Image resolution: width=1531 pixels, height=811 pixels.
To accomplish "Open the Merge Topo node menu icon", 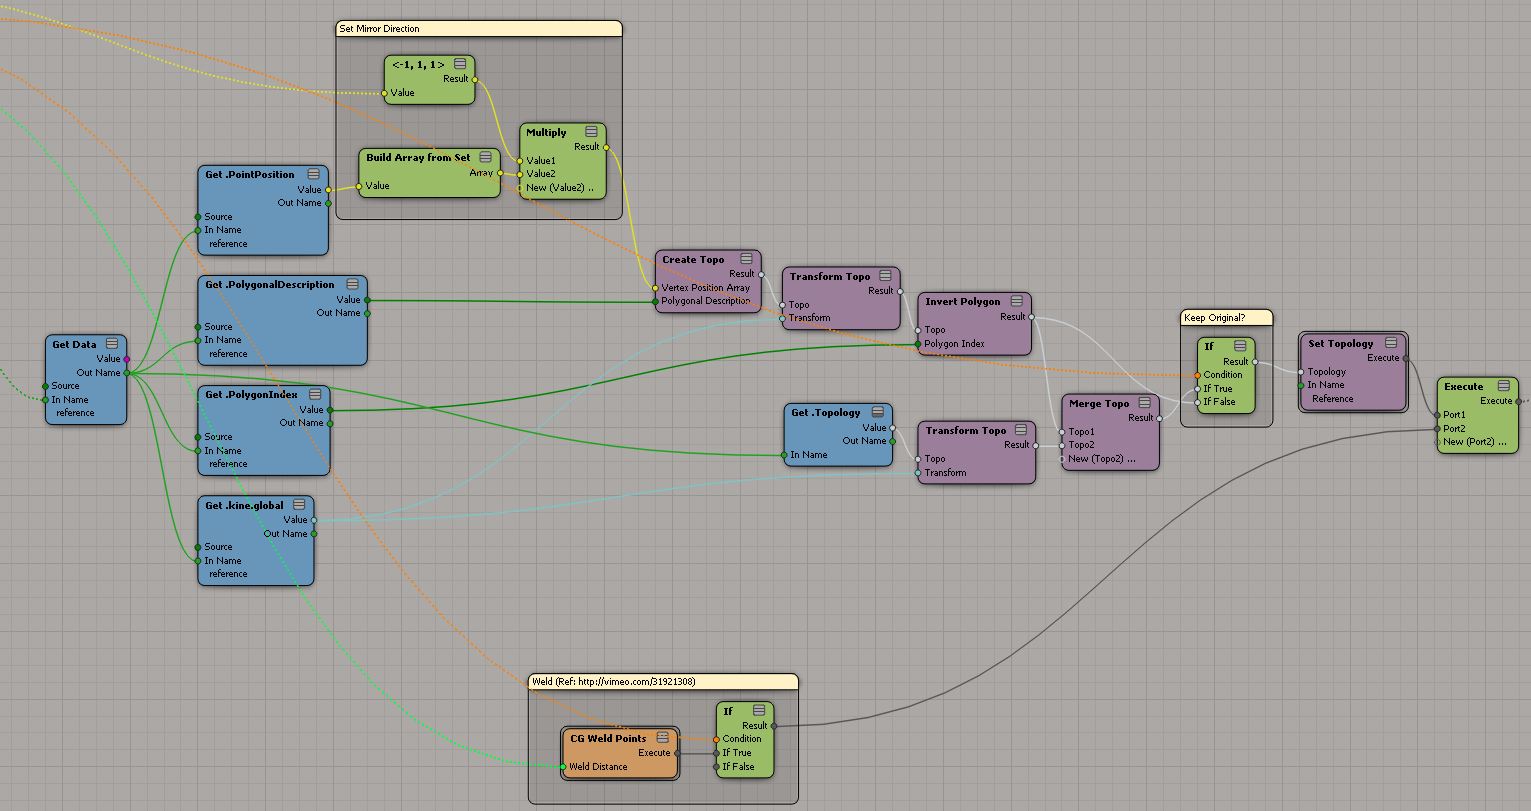I will 1144,403.
